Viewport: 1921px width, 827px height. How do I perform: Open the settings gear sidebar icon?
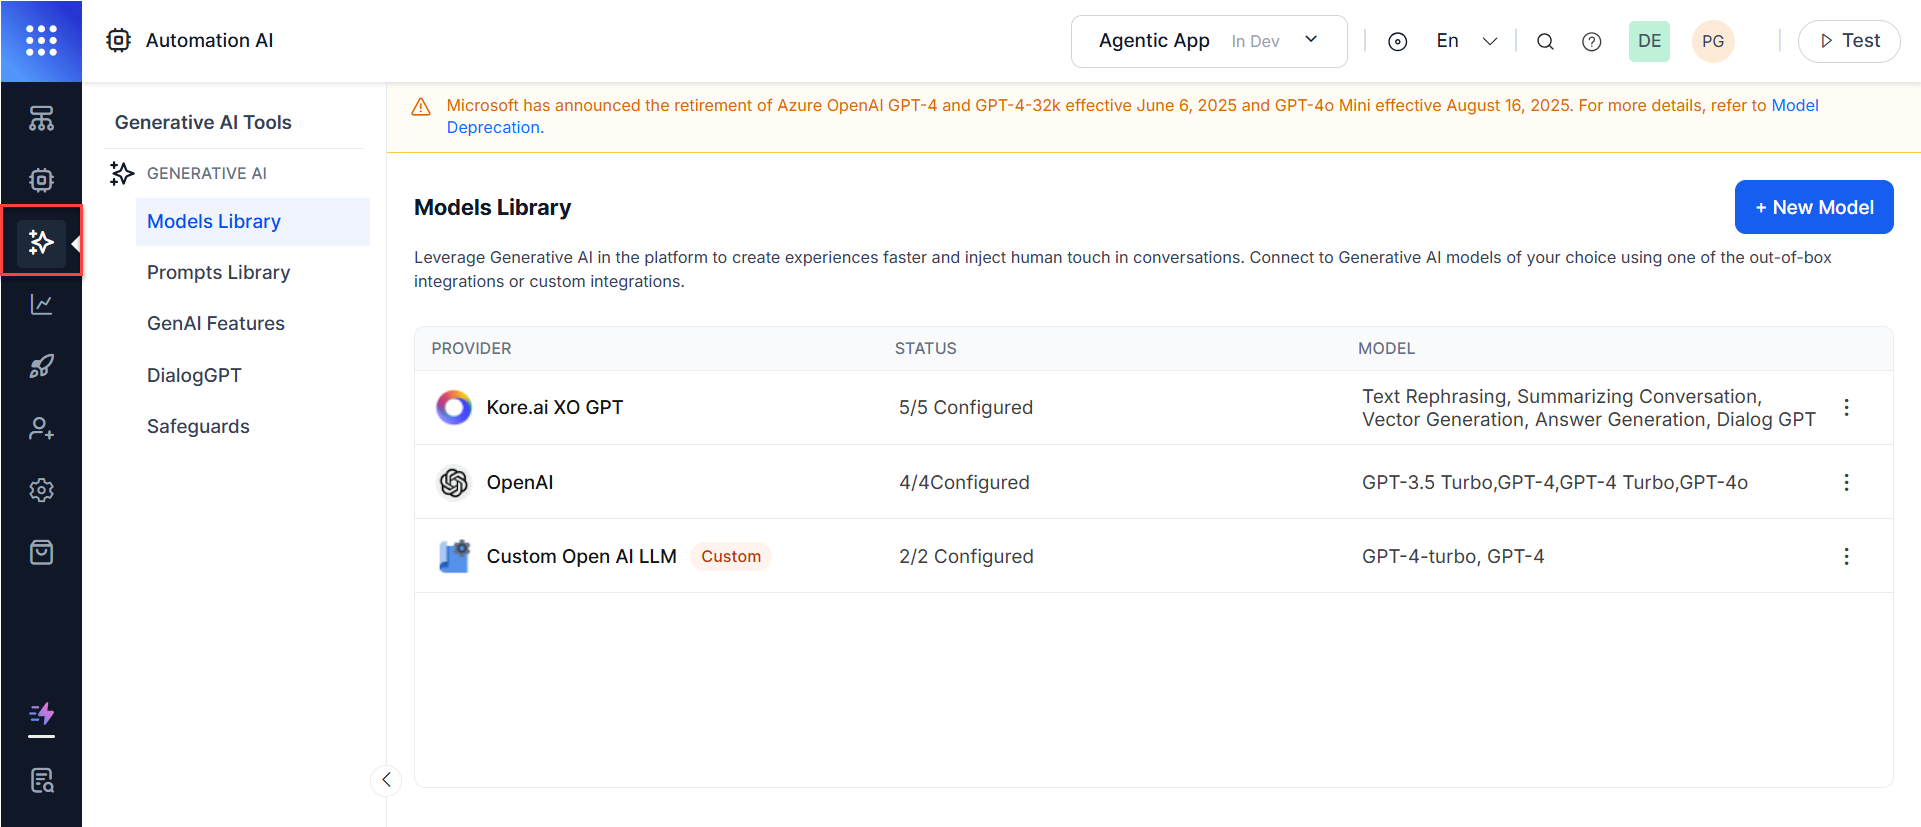(41, 490)
